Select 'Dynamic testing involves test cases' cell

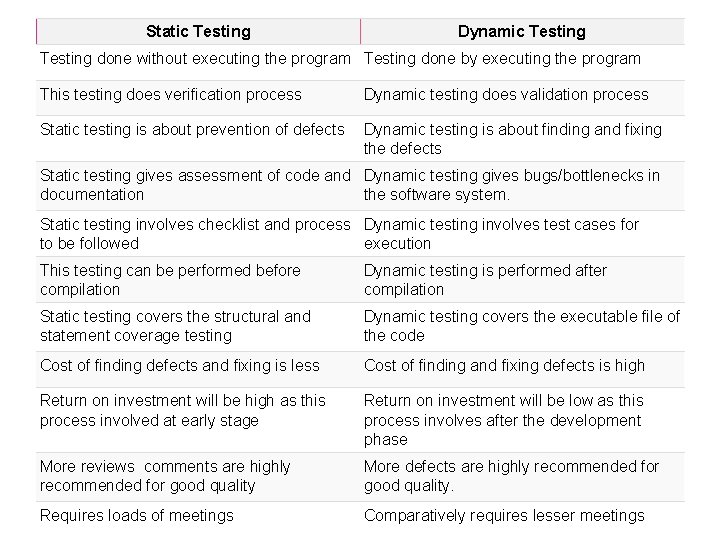point(522,234)
